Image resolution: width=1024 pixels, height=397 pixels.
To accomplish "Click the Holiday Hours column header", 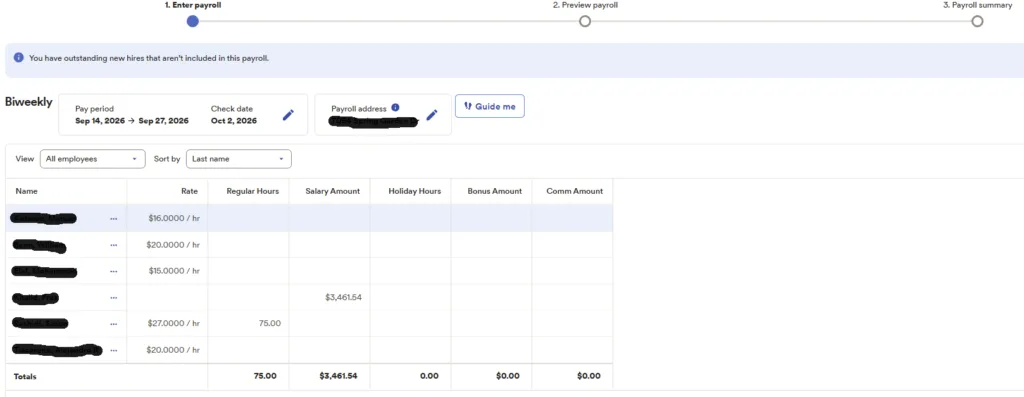I will pos(415,191).
